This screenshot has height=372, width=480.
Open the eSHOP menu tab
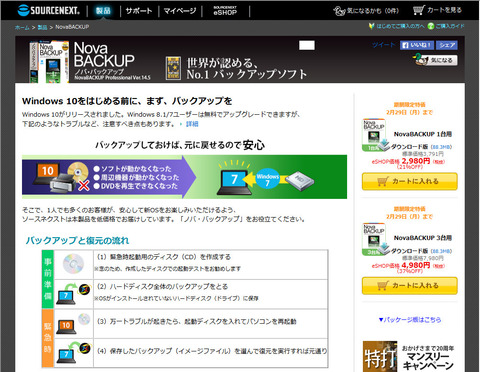225,11
